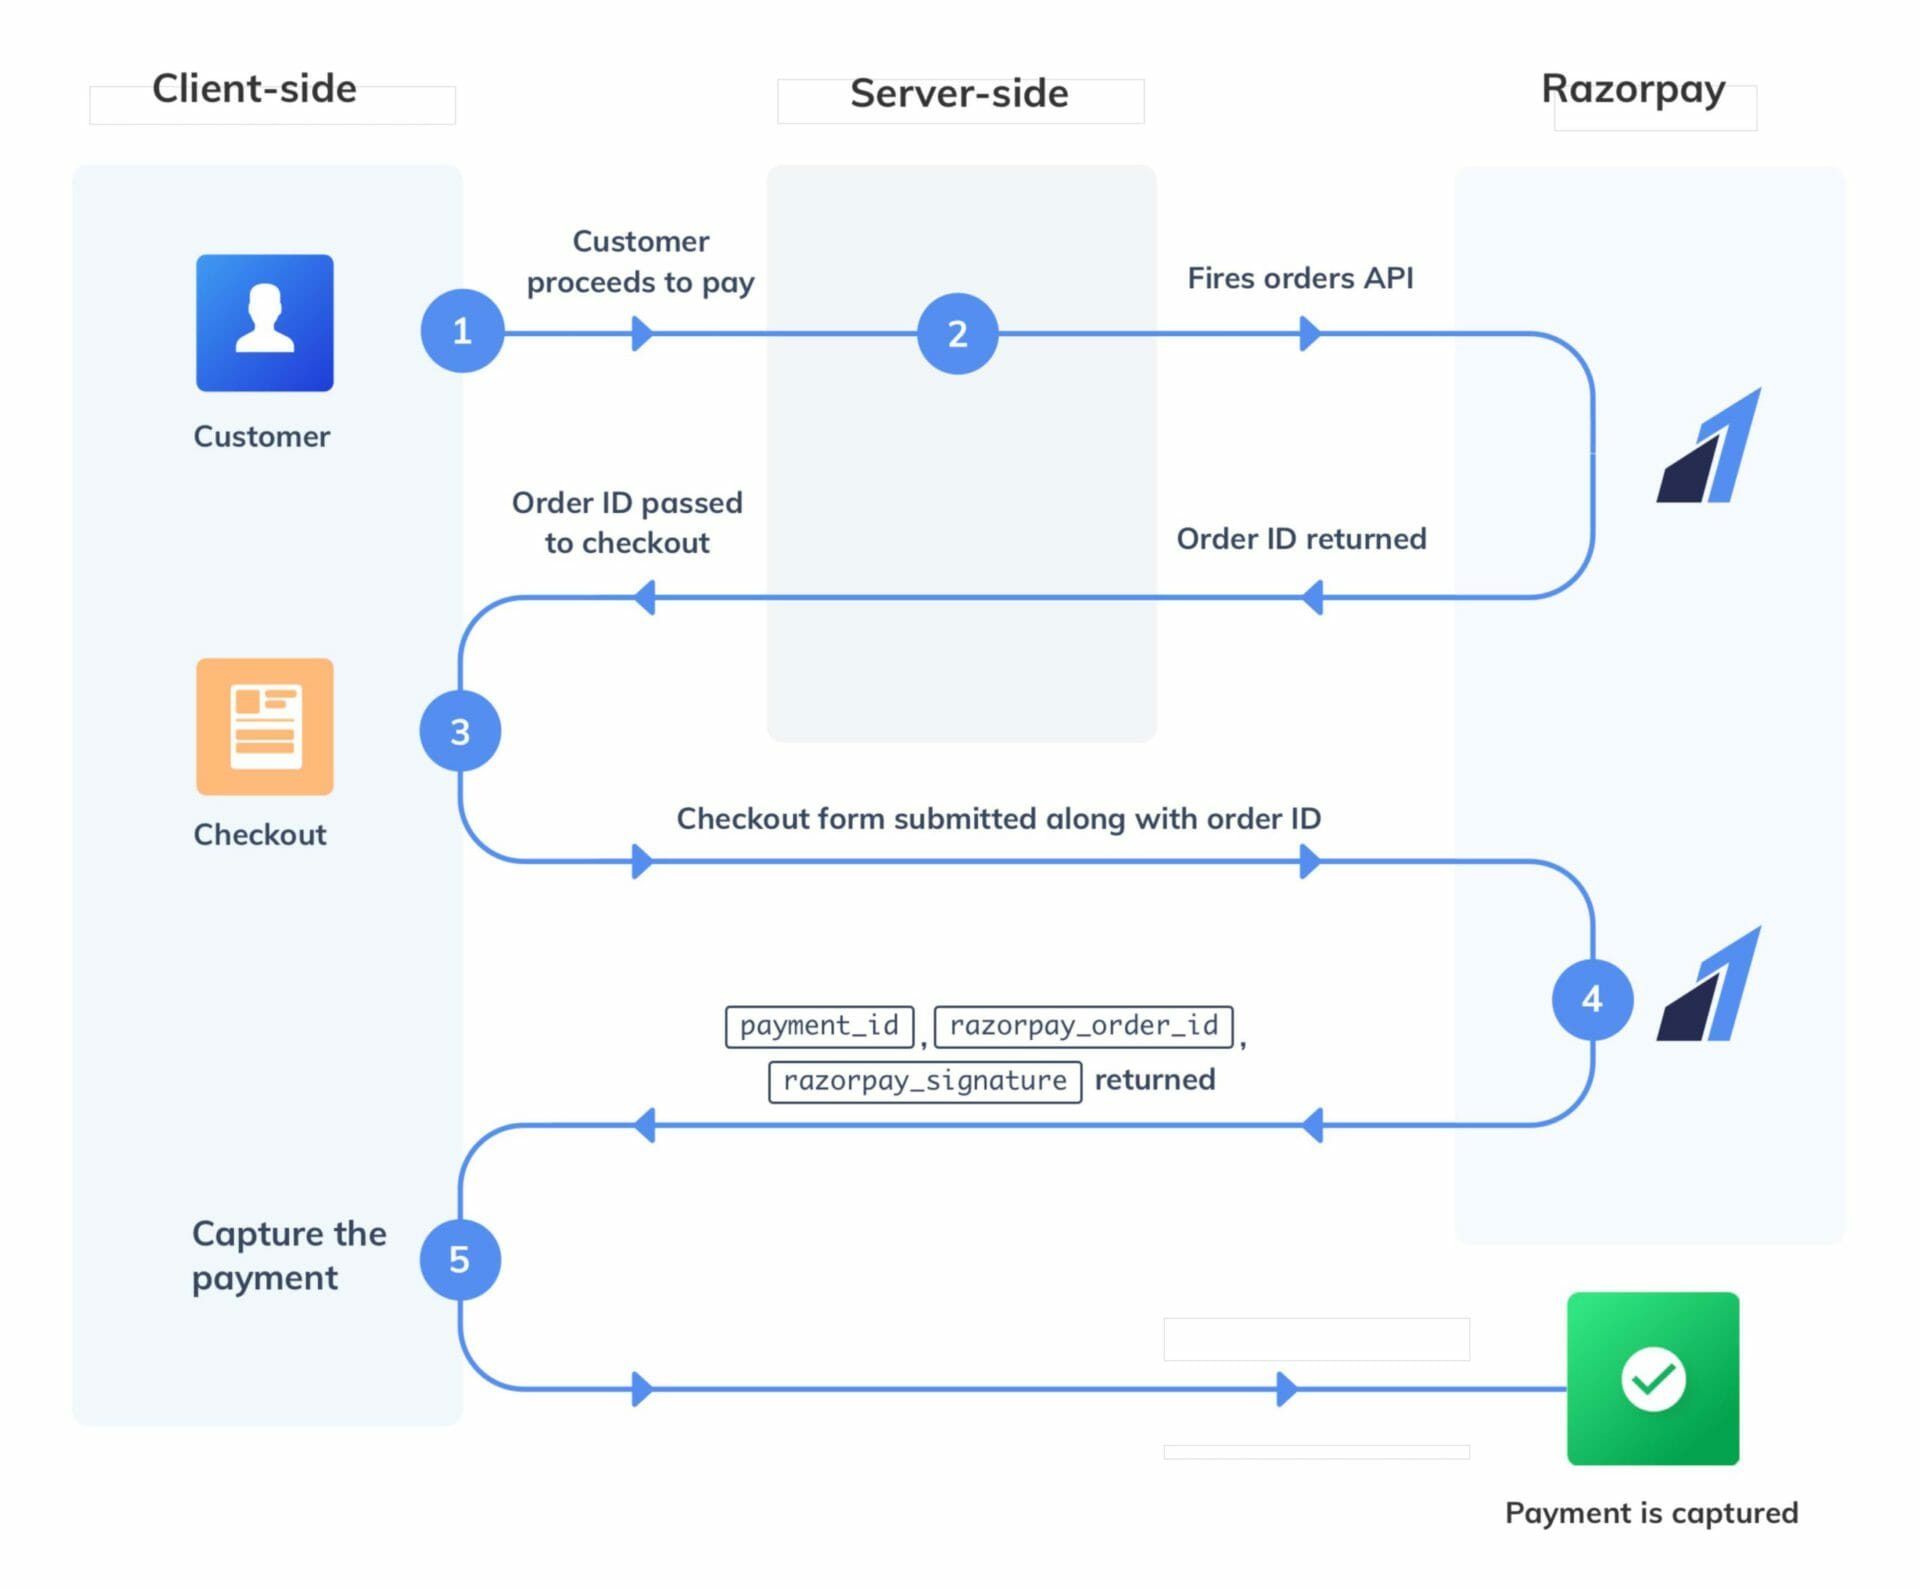Click the Razorpay logo beside the Fires orders API loop
The height and width of the screenshot is (1589, 1920).
coord(1709,445)
